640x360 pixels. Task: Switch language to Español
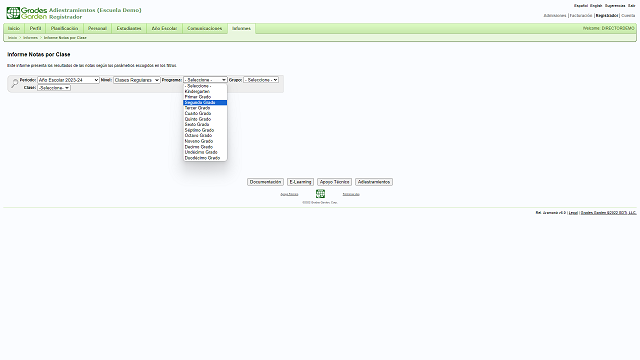(581, 6)
